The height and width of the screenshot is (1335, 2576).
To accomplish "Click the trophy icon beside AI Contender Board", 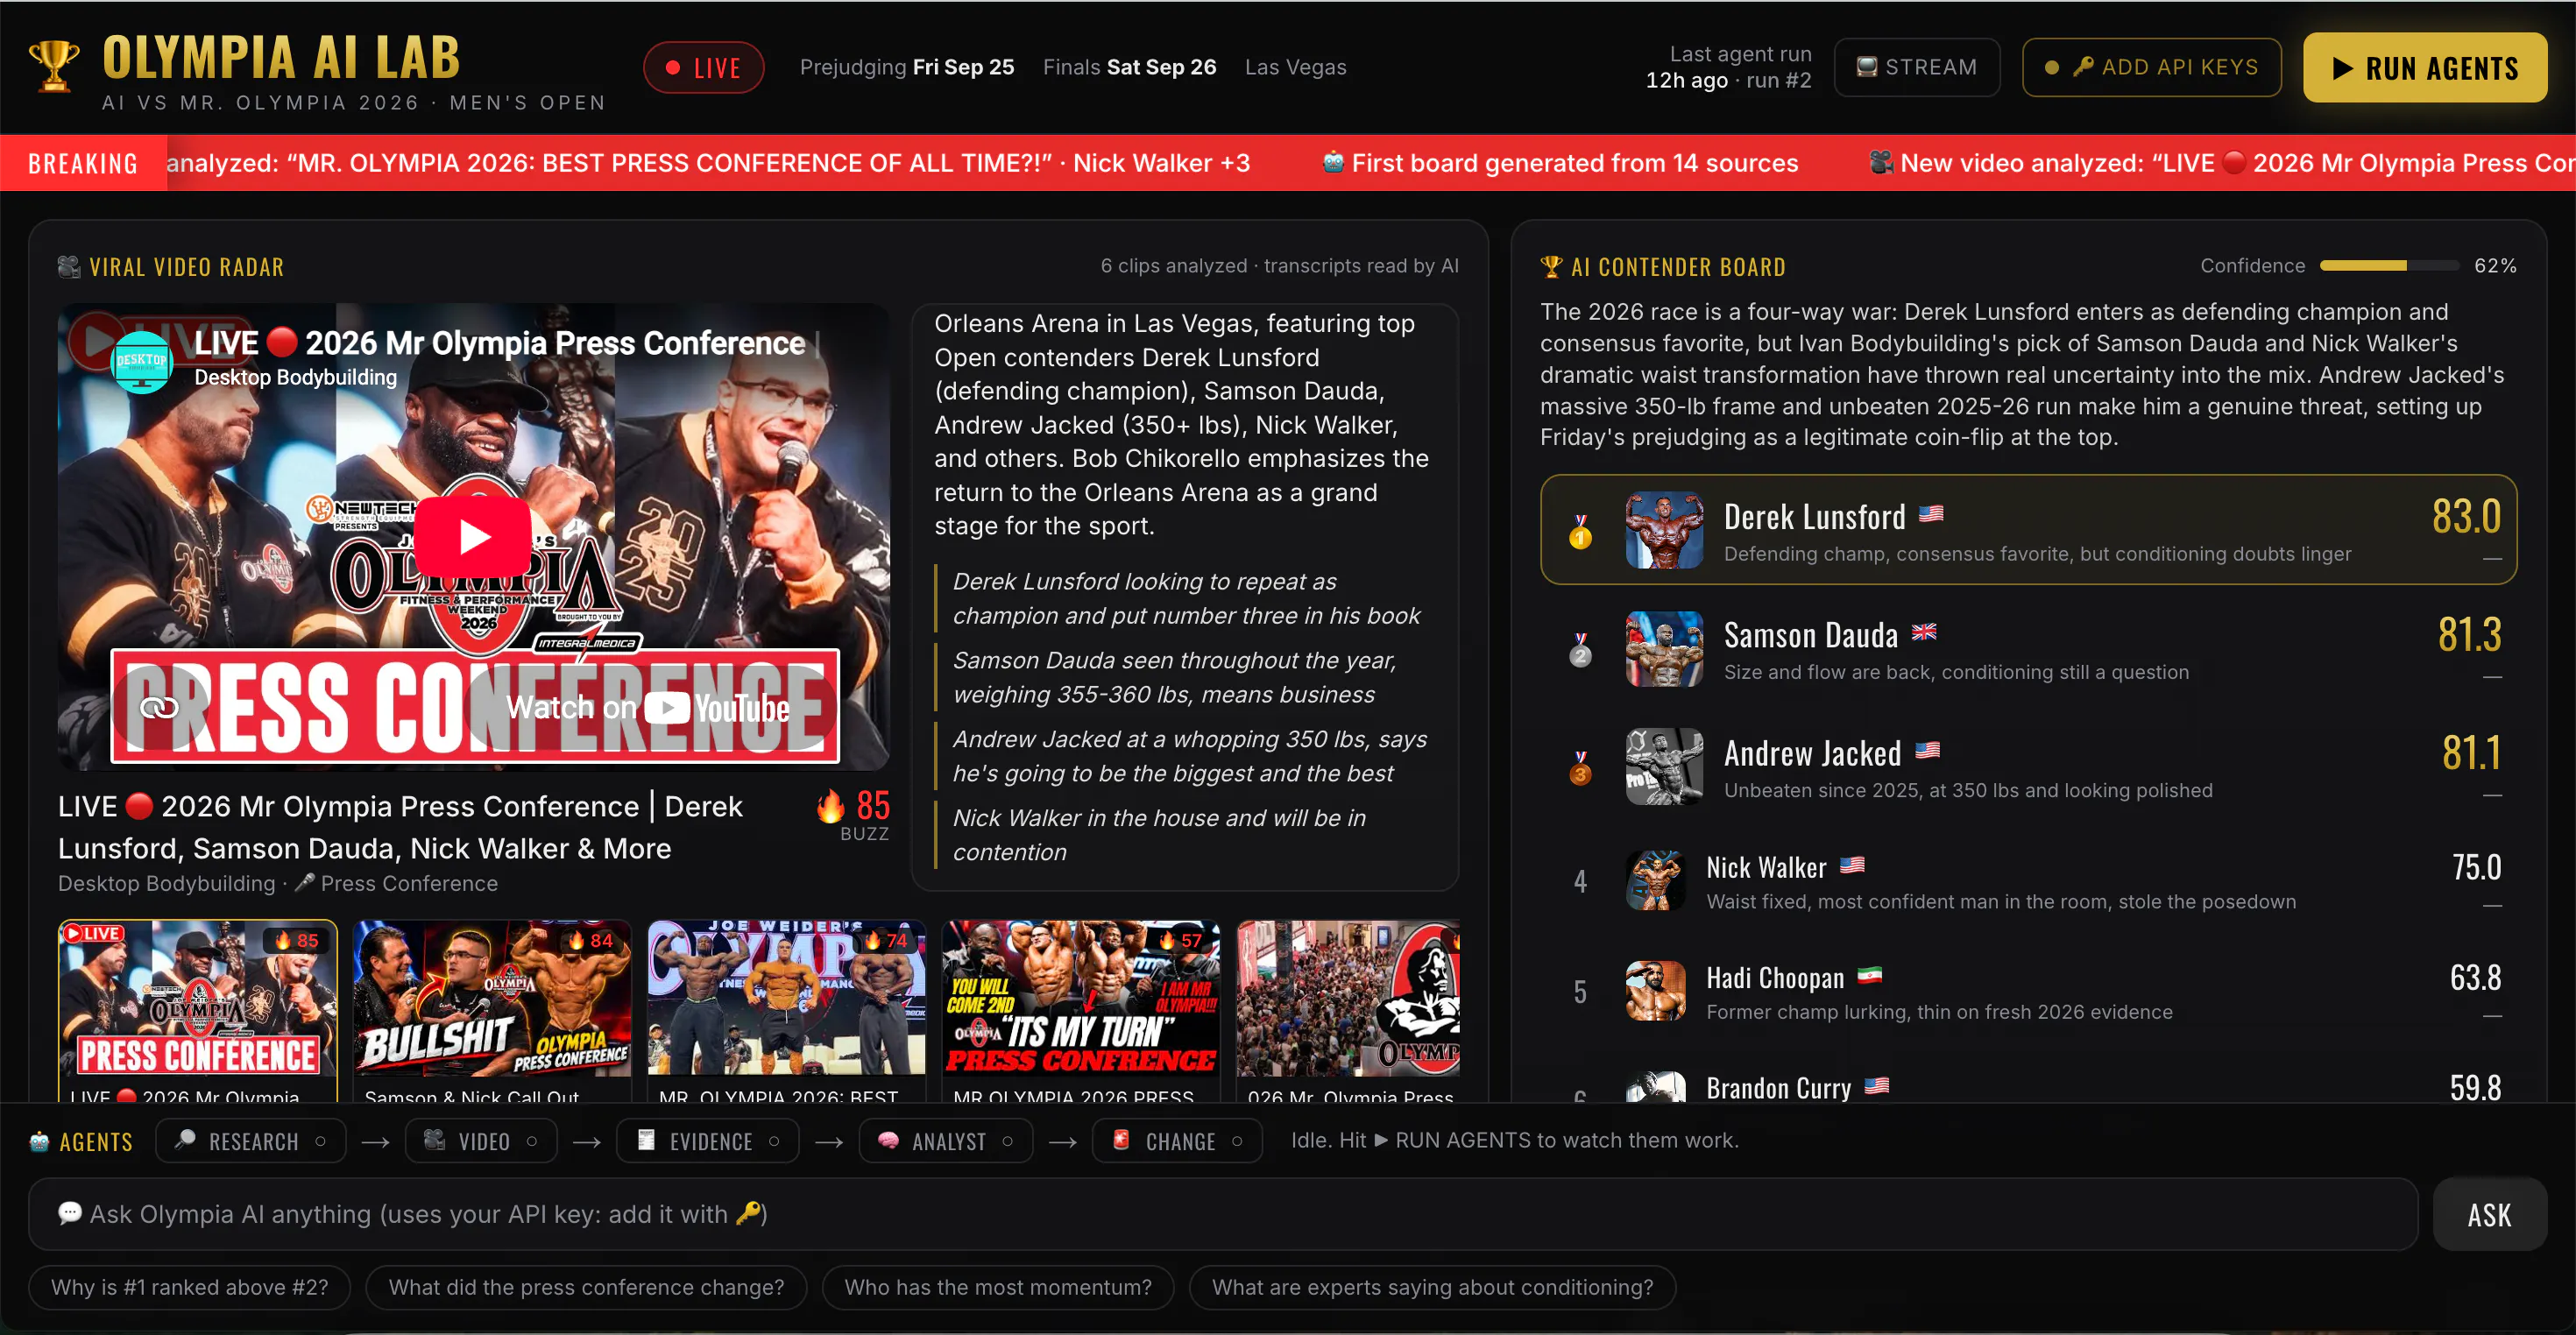I will pyautogui.click(x=1551, y=266).
